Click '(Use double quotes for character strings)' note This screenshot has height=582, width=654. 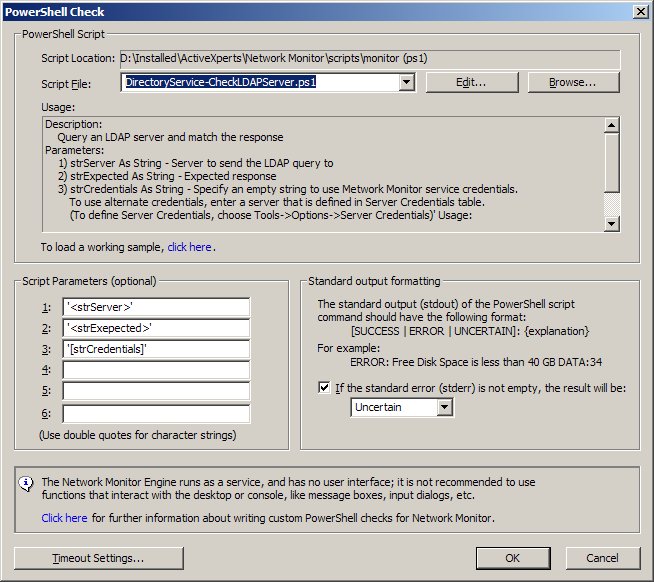click(138, 435)
